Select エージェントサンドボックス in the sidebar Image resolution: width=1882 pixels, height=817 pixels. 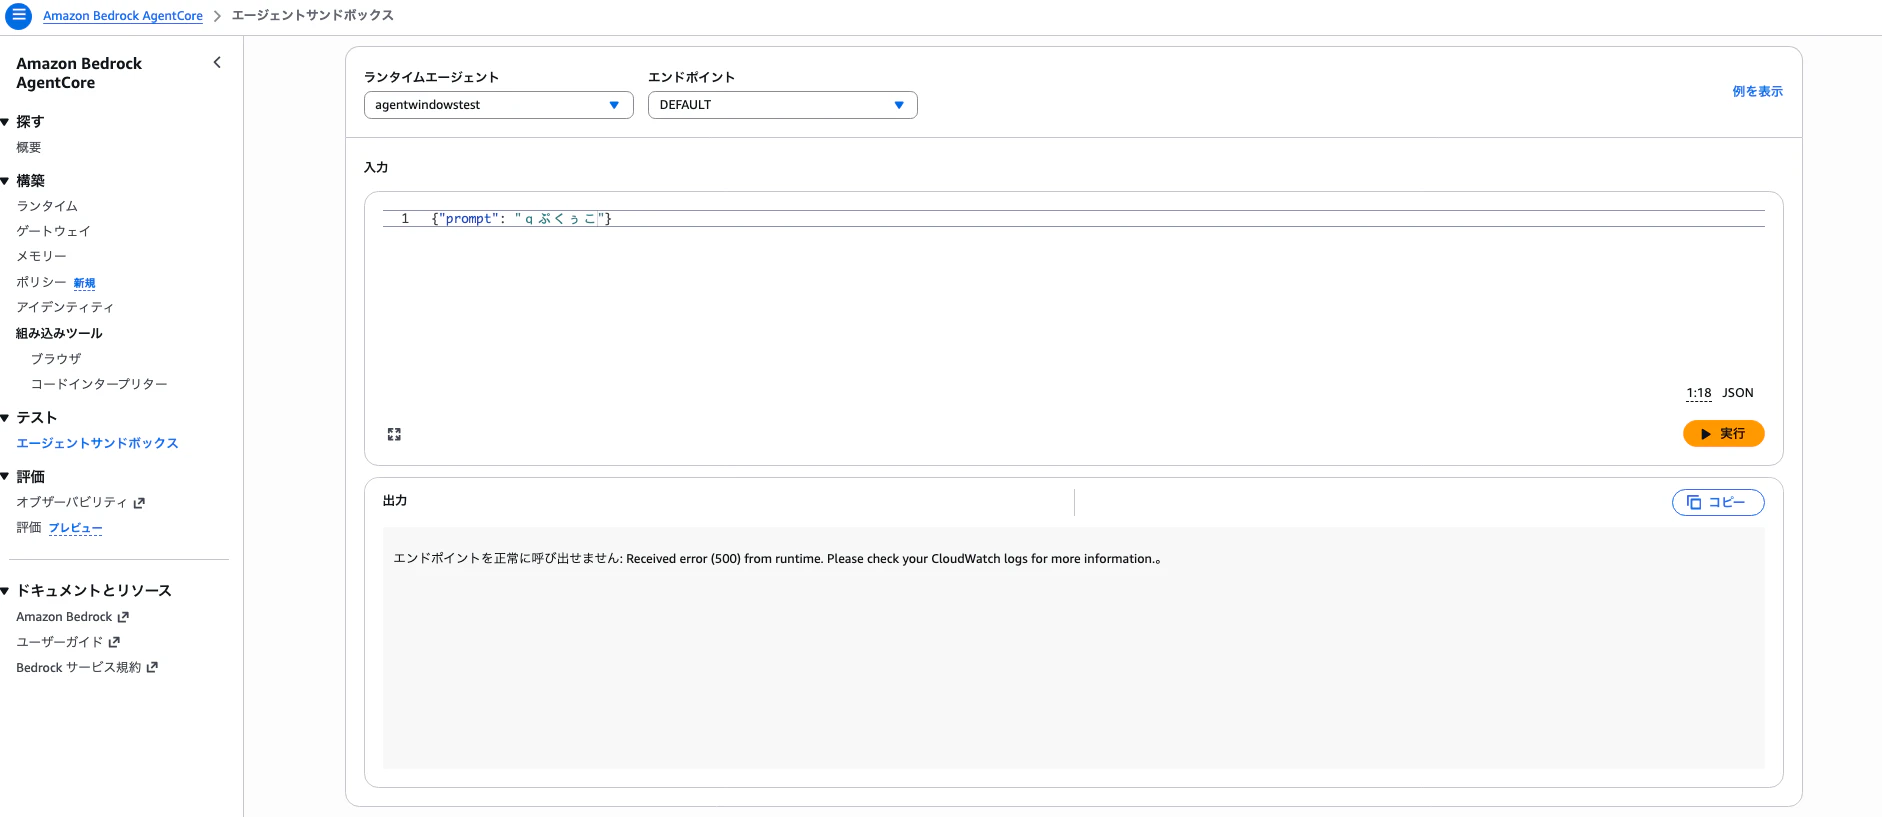pos(97,443)
